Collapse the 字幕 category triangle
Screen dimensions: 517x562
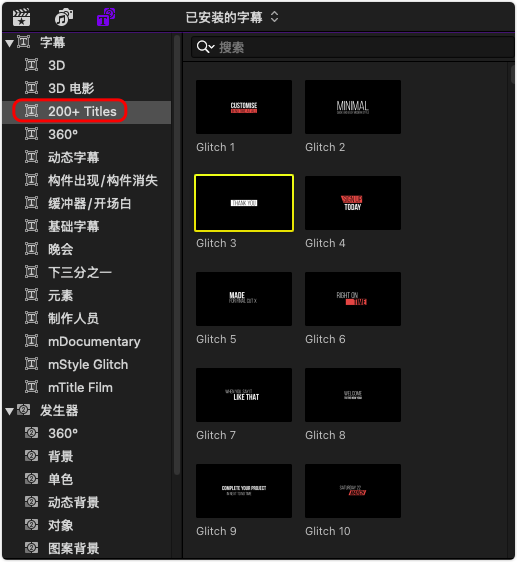(10, 44)
